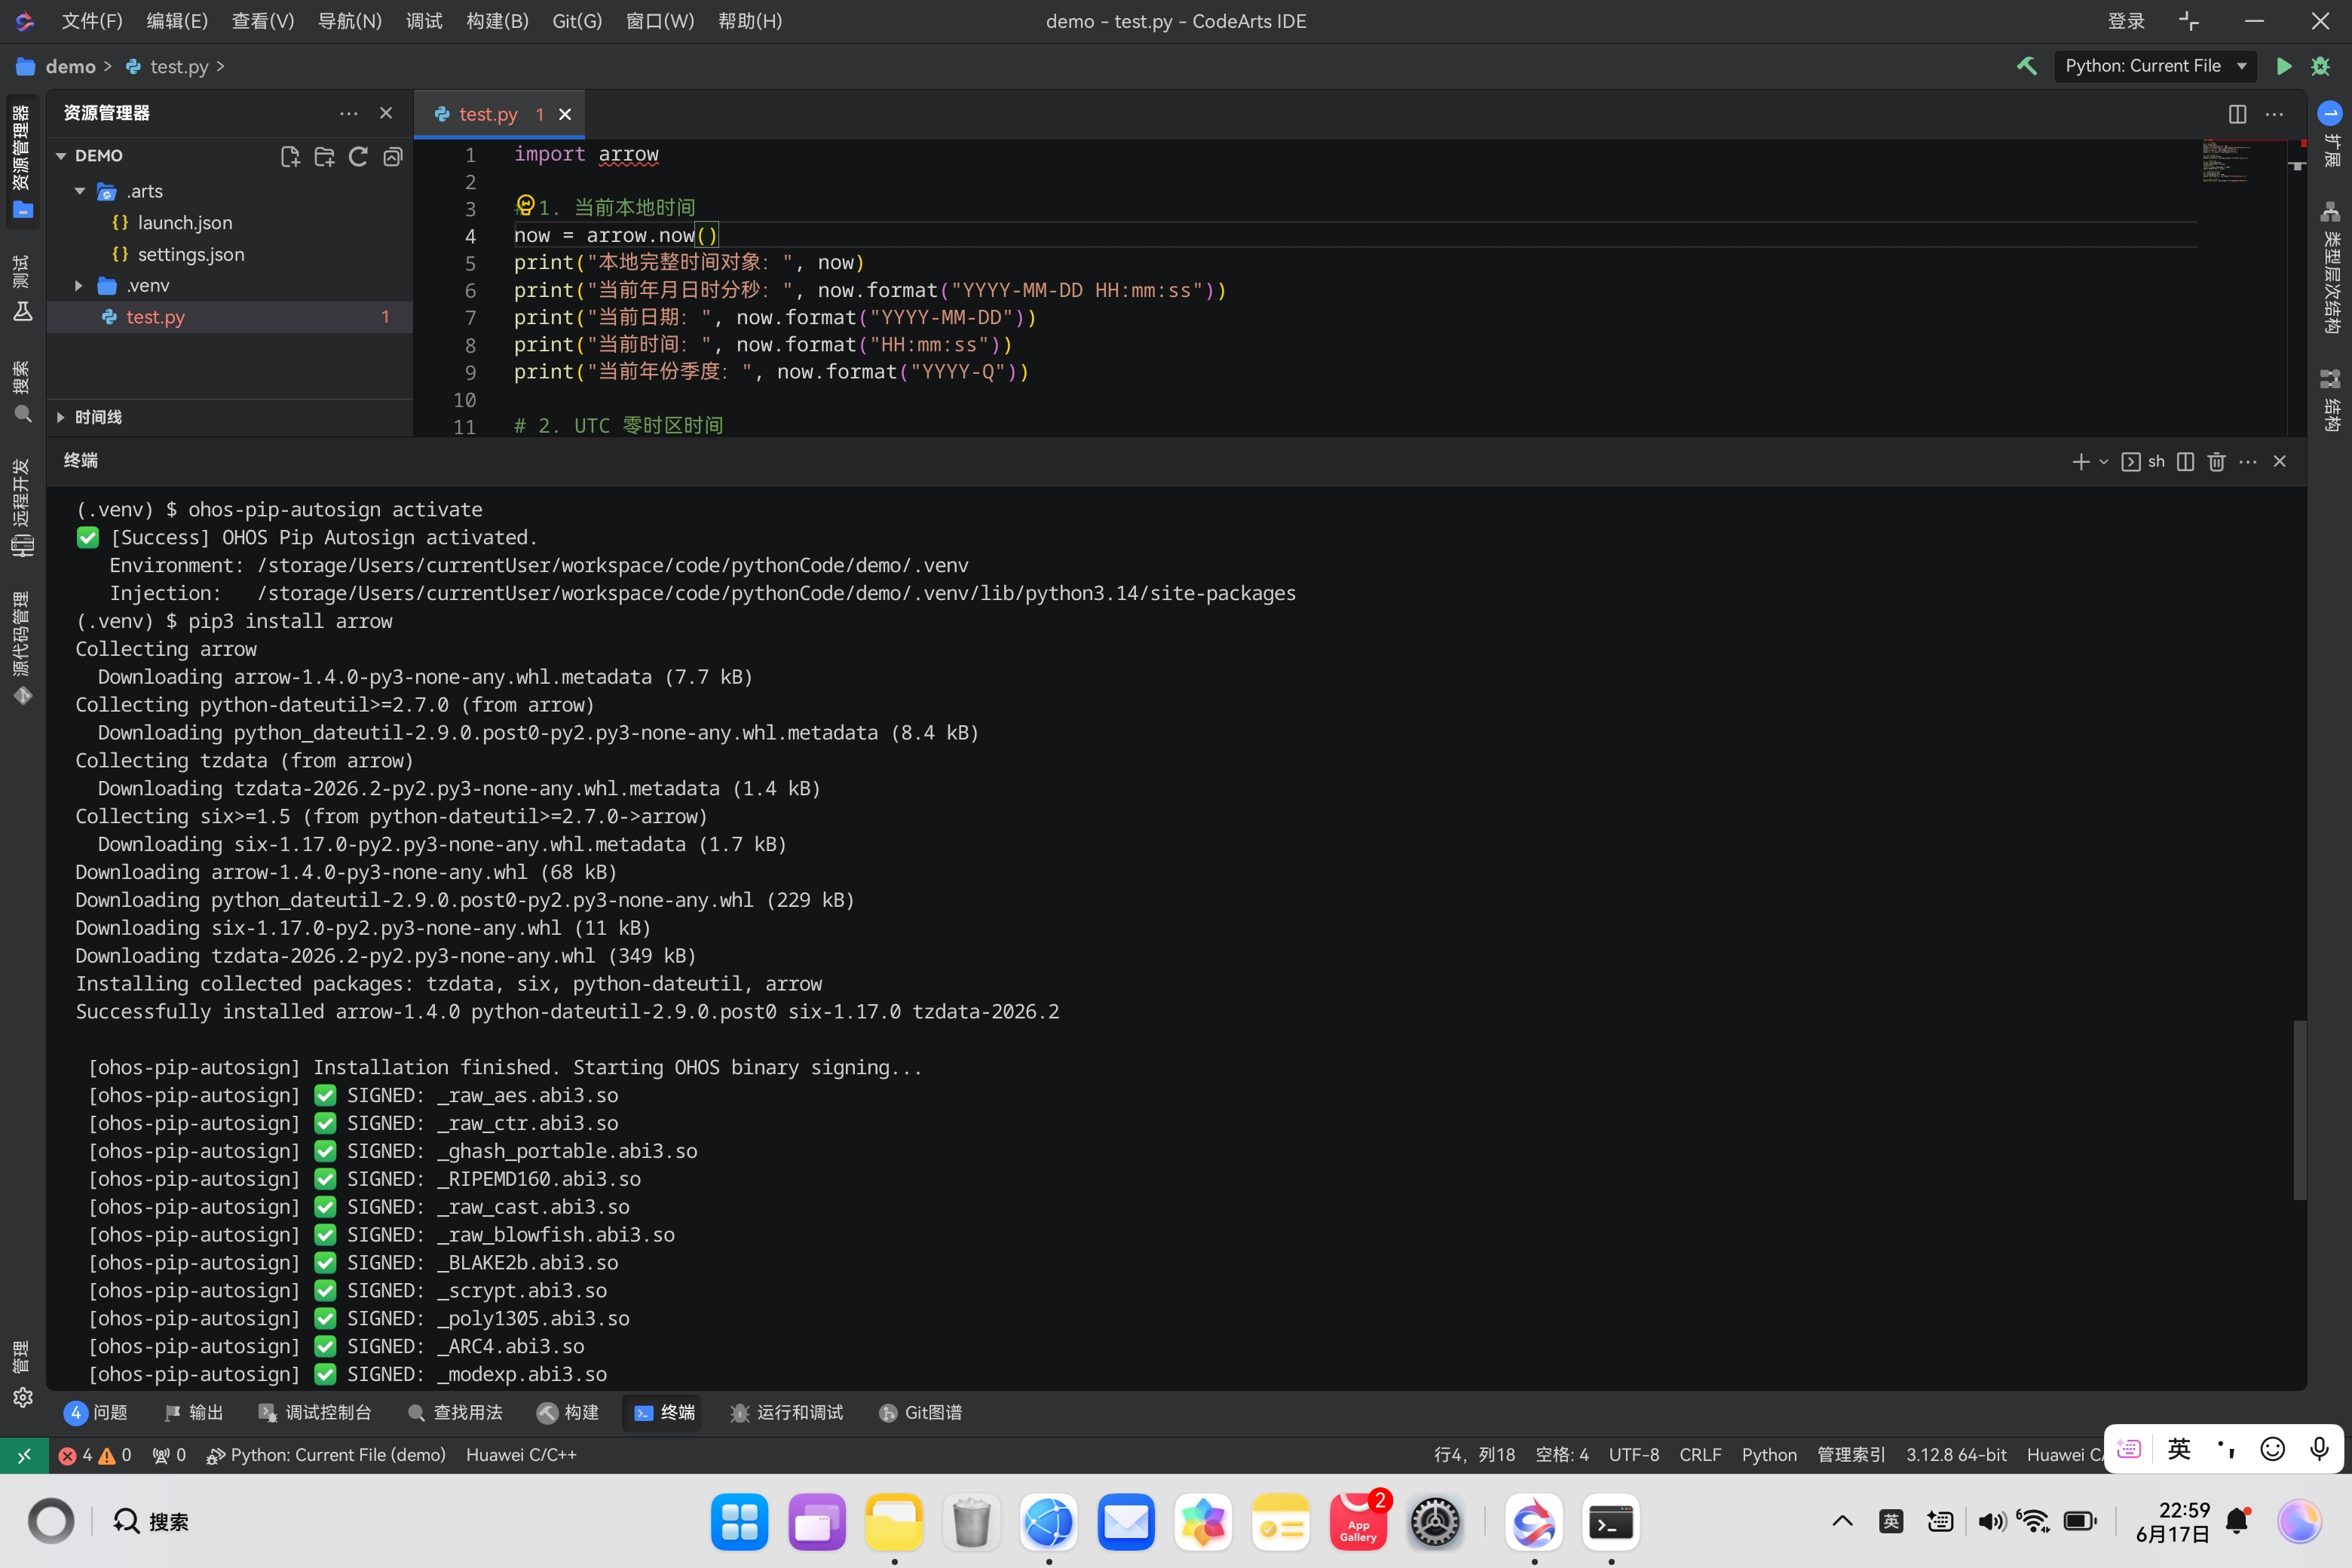
Task: Open the 构建(B) menu
Action: (x=497, y=21)
